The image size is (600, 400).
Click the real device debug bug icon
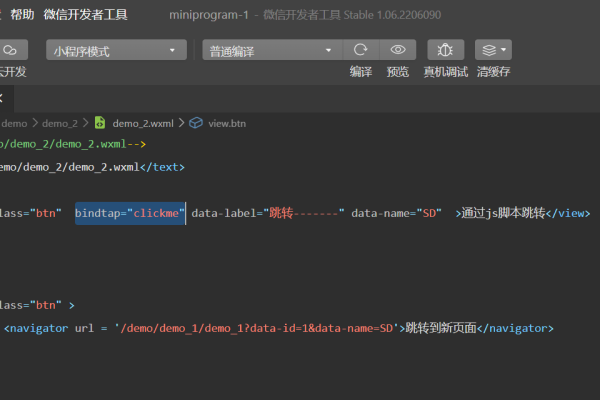(445, 50)
